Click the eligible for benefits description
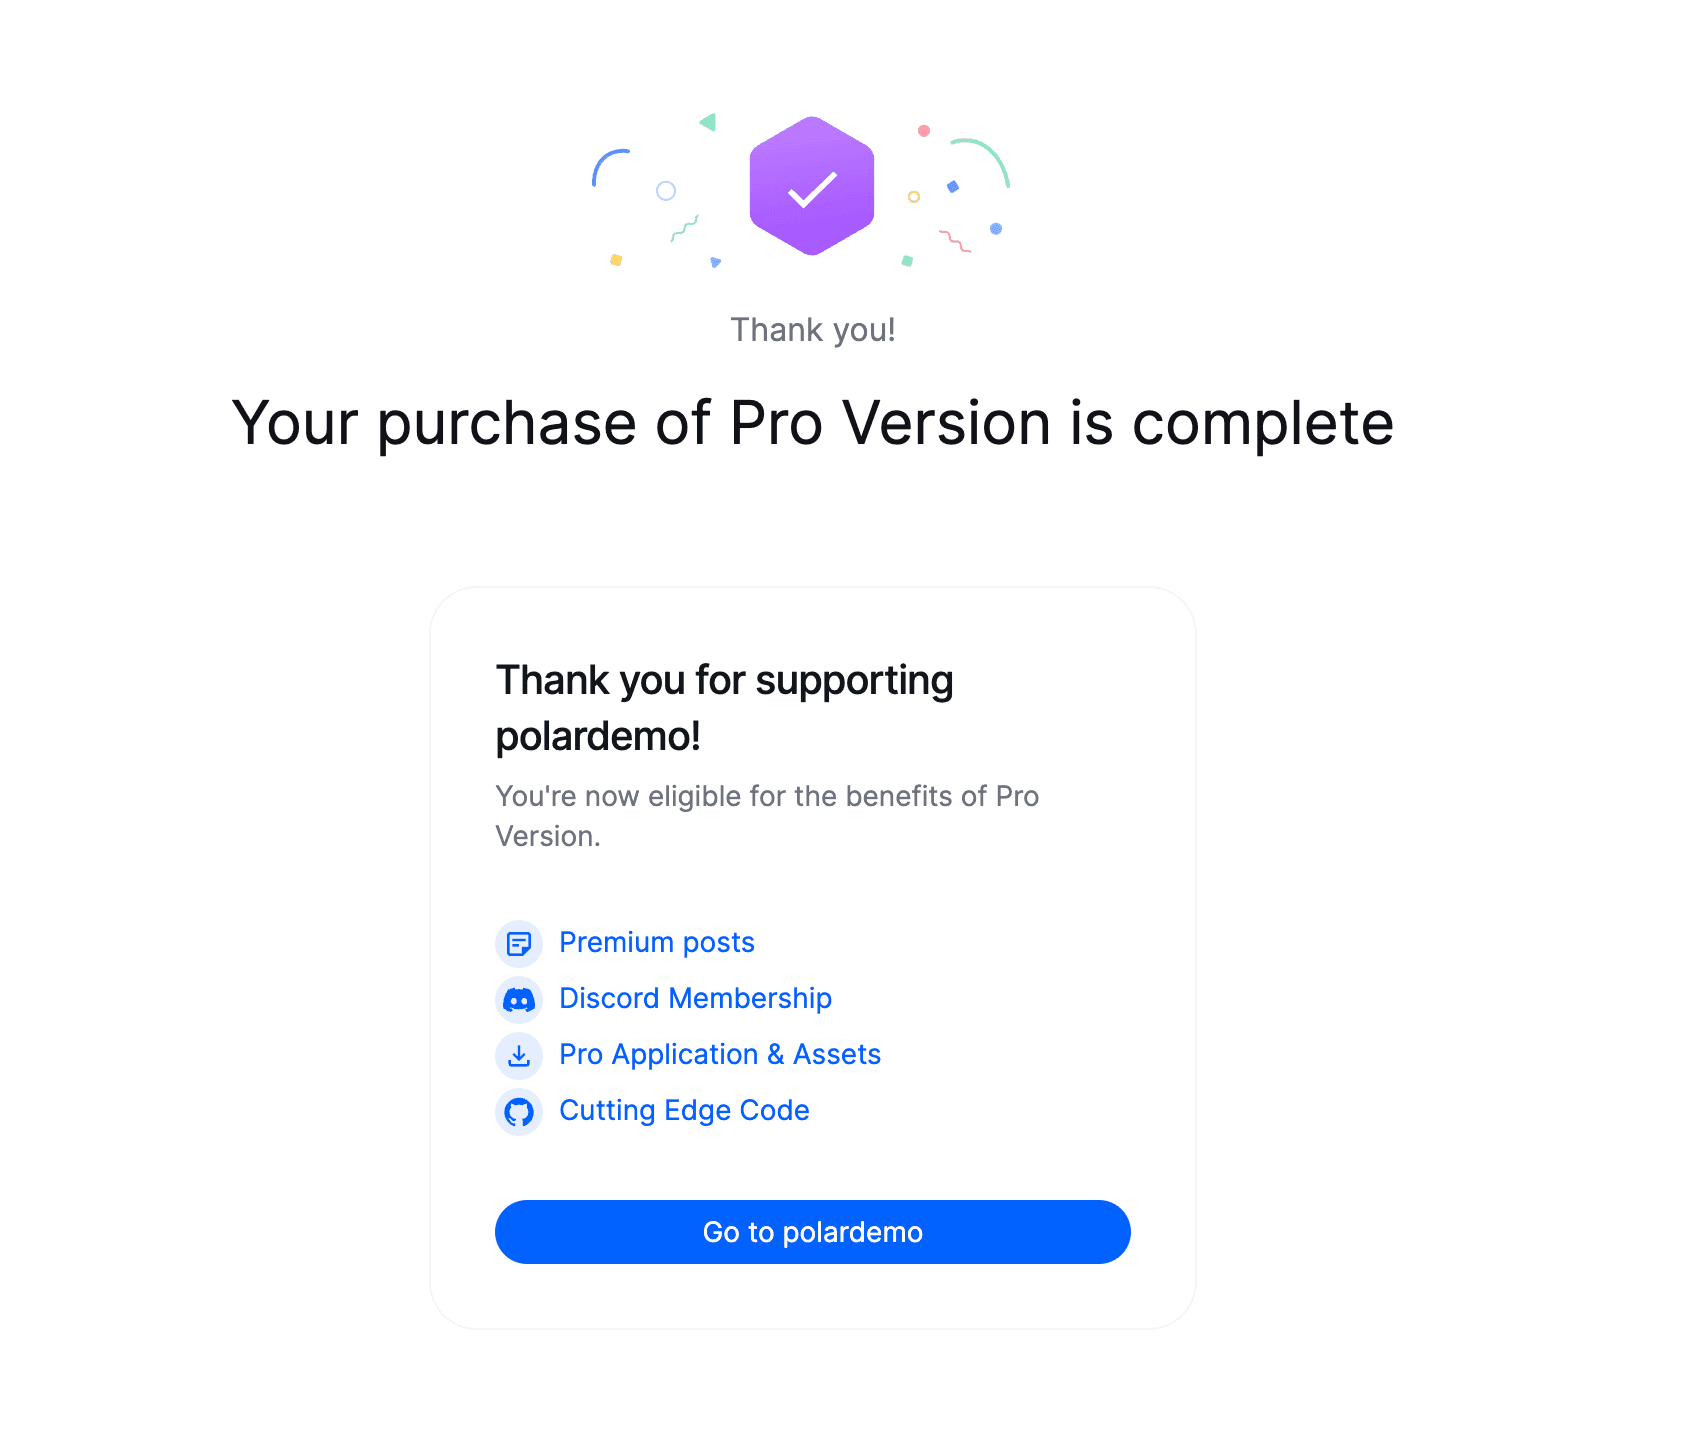 pyautogui.click(x=767, y=815)
